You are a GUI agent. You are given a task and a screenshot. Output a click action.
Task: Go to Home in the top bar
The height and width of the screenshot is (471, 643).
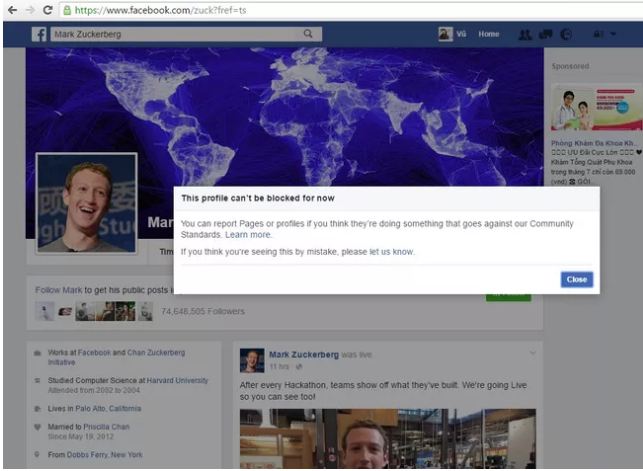click(x=488, y=34)
